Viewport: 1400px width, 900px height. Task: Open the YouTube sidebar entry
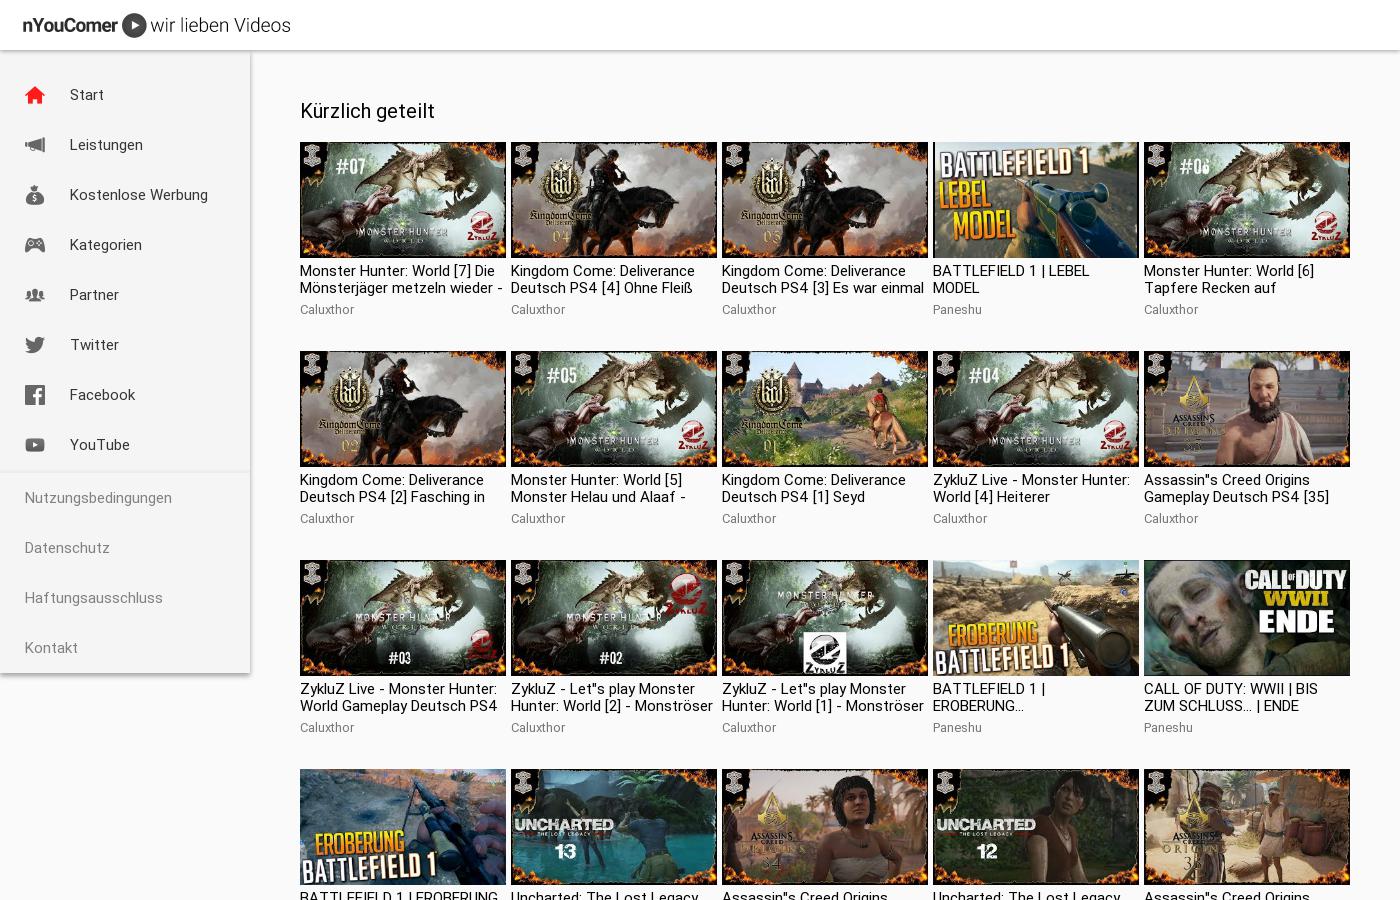coord(125,445)
